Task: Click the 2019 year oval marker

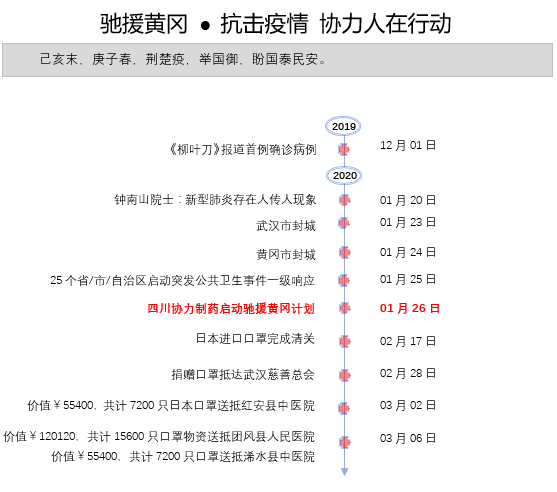Action: 343,126
